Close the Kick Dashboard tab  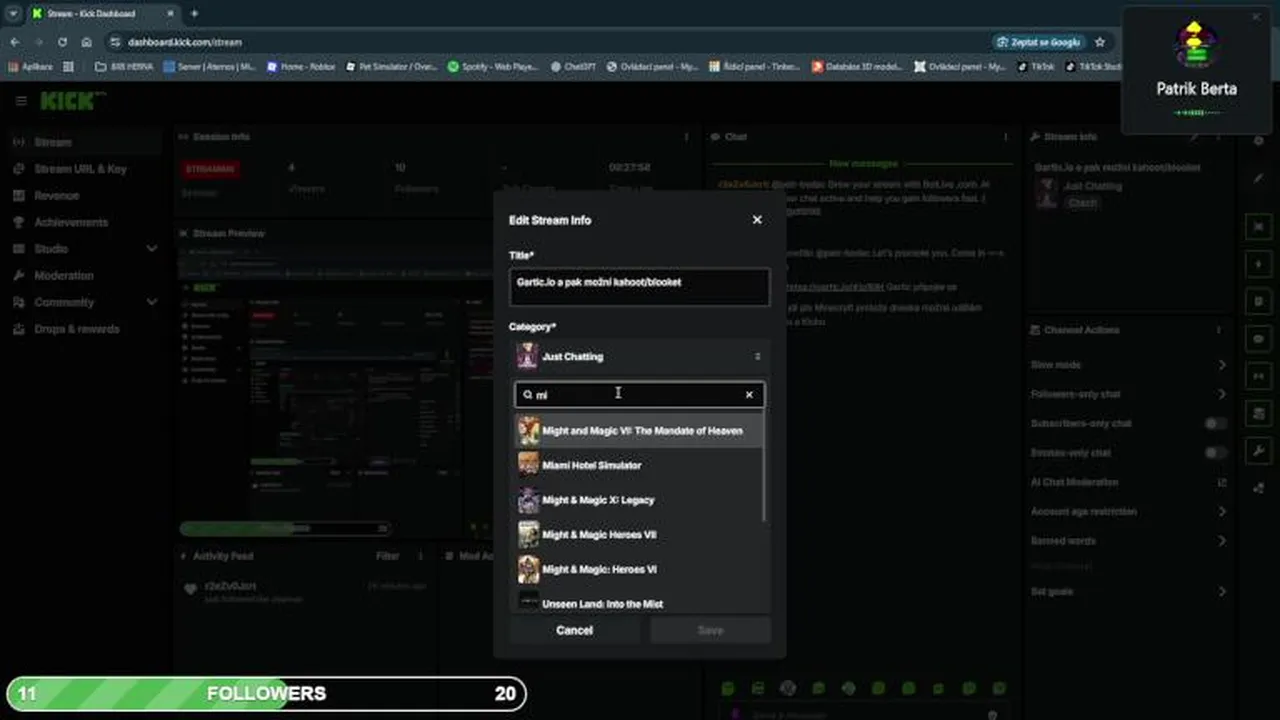169,14
